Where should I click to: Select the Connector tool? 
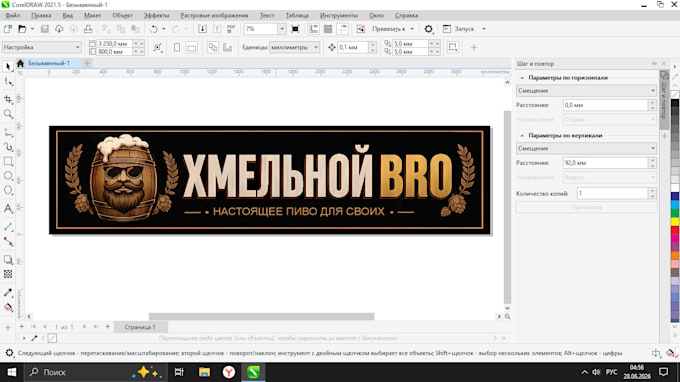click(8, 242)
